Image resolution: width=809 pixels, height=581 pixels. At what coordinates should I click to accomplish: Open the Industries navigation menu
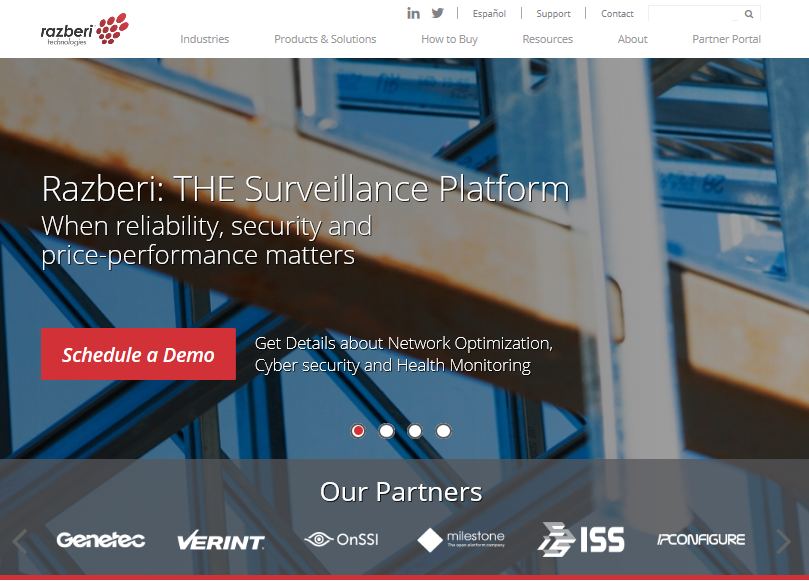coord(204,39)
